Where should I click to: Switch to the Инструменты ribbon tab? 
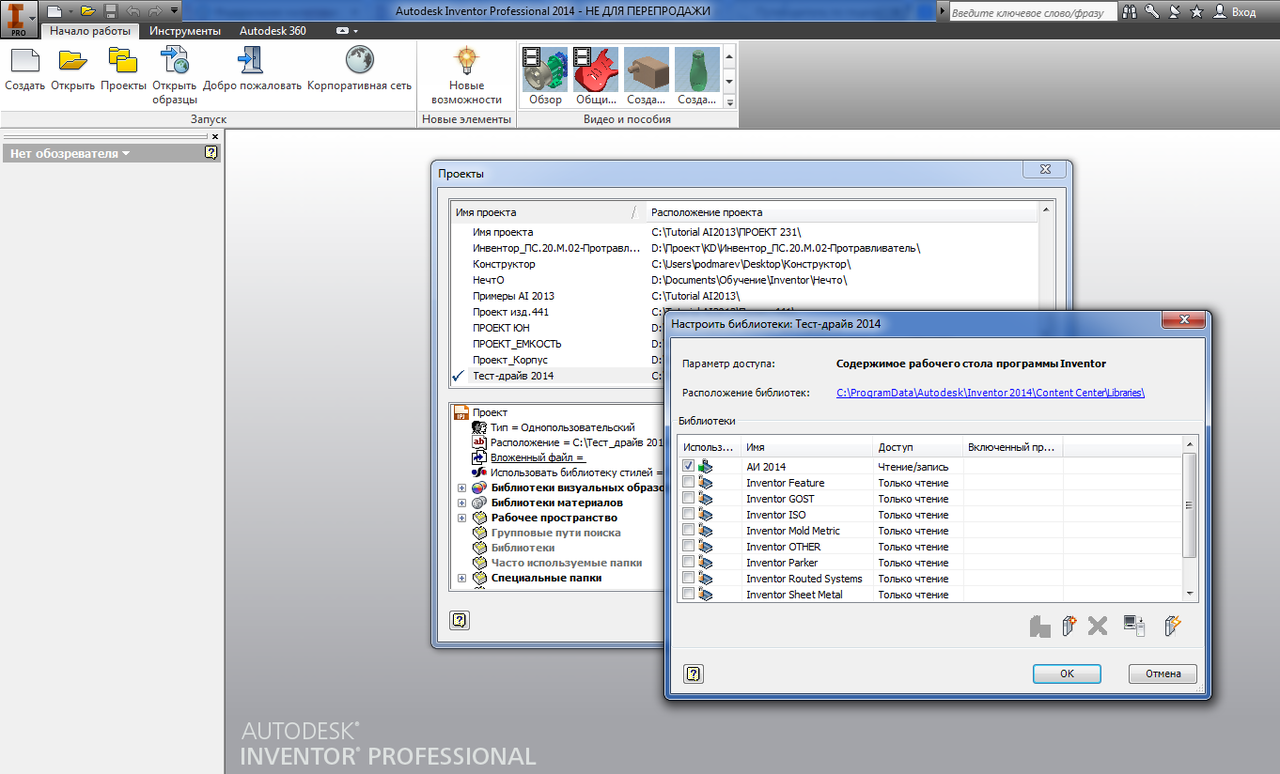185,31
